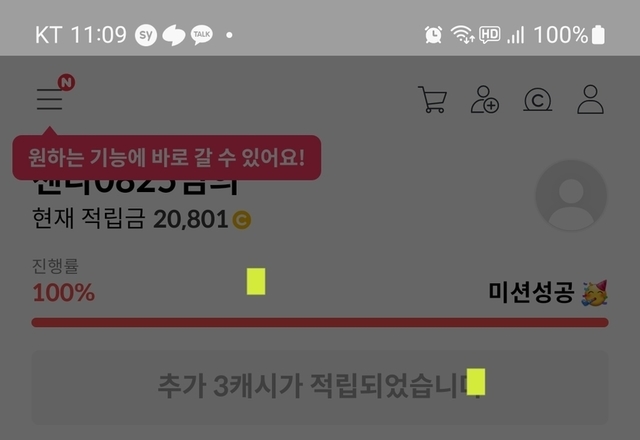Open the shopping cart
Image resolution: width=640 pixels, height=440 pixels.
pyautogui.click(x=432, y=99)
